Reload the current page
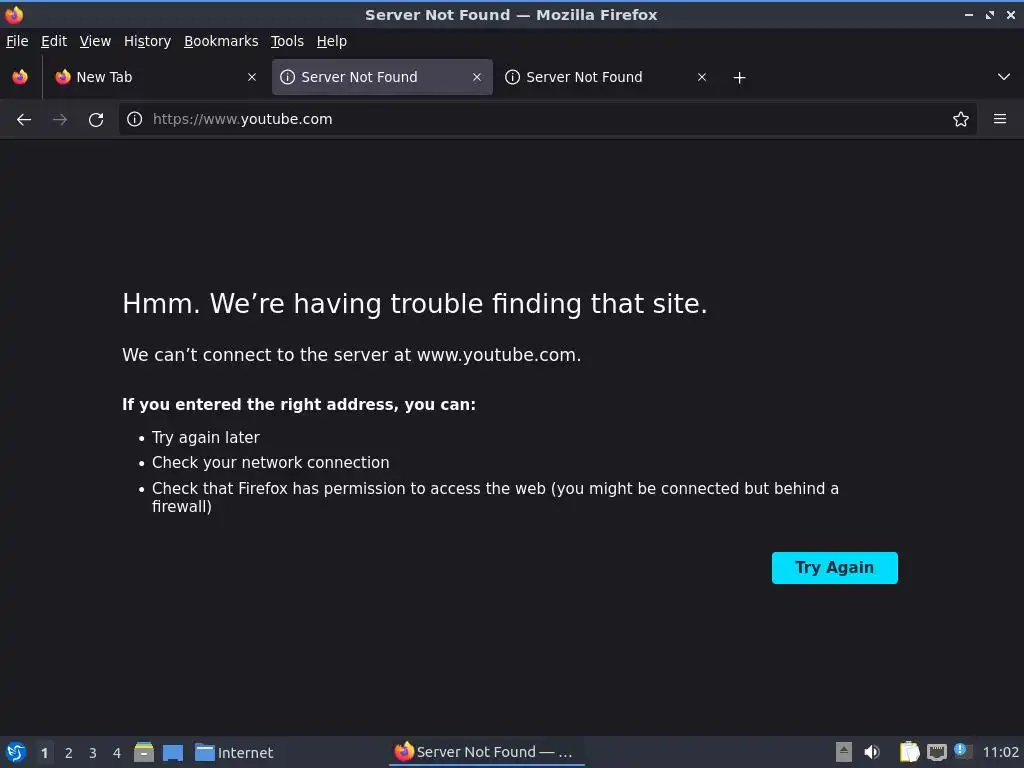The height and width of the screenshot is (768, 1024). [x=96, y=120]
